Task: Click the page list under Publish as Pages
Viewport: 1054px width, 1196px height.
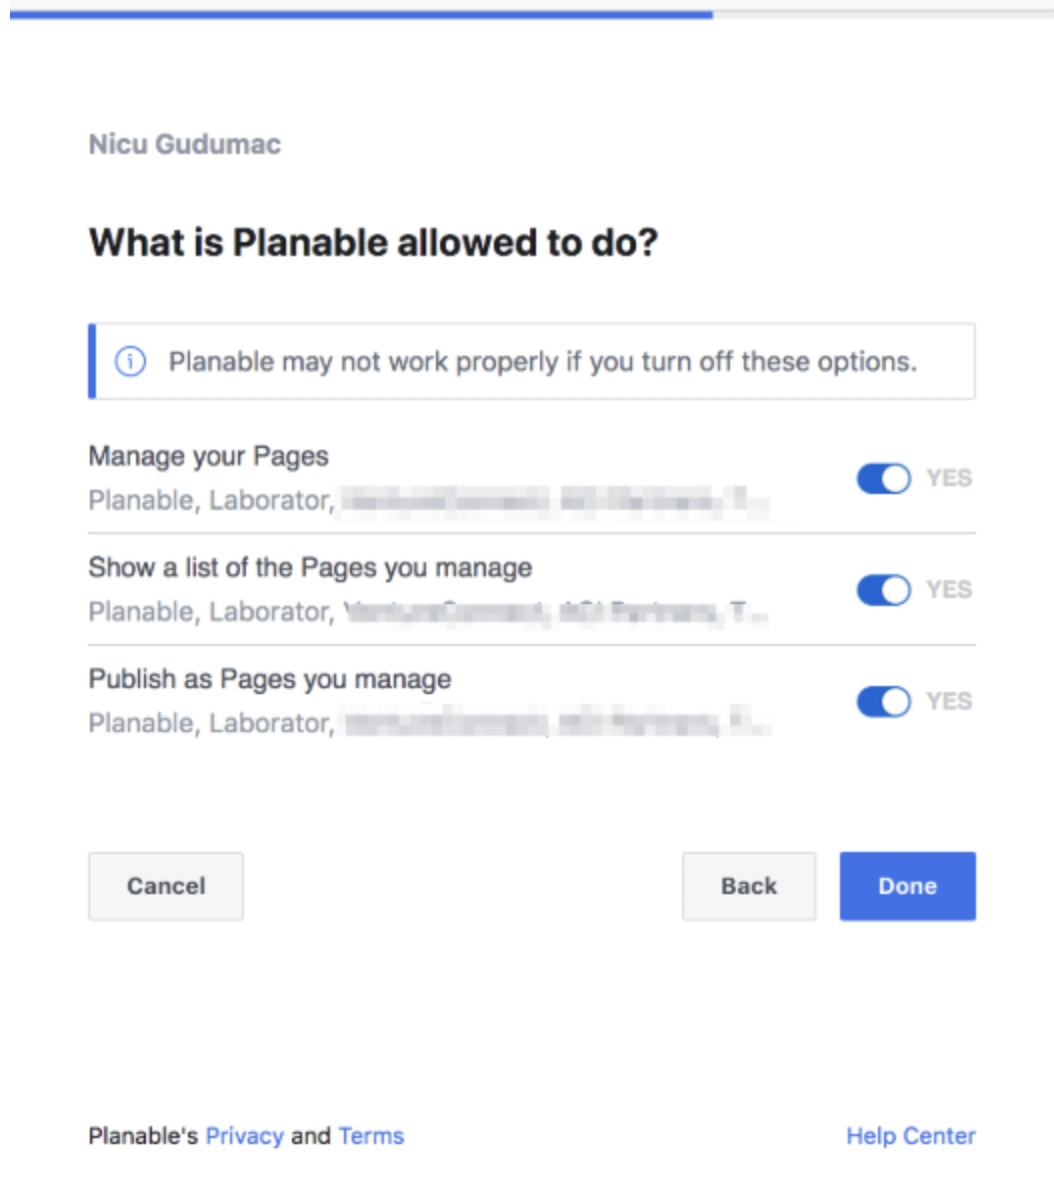Action: (428, 723)
